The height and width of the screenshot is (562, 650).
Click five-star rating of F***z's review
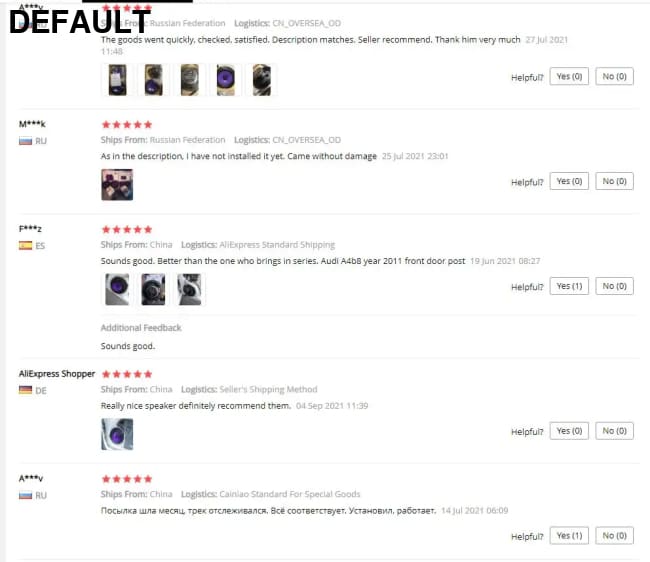pos(127,229)
